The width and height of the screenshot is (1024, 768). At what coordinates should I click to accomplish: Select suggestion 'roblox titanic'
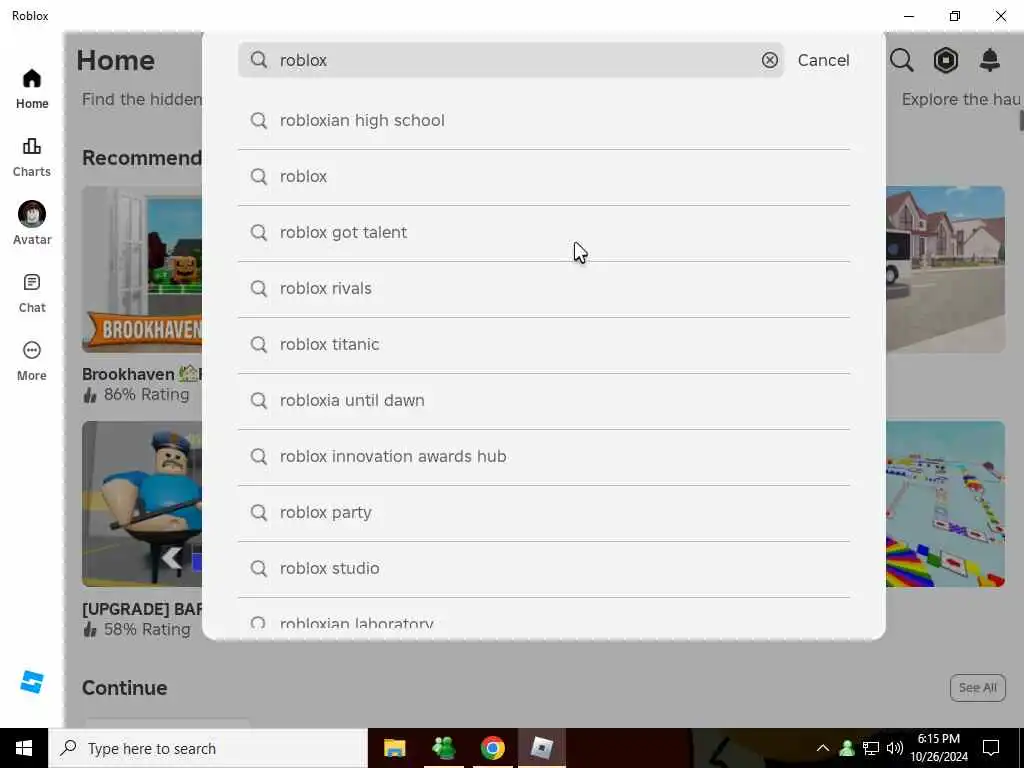(544, 345)
